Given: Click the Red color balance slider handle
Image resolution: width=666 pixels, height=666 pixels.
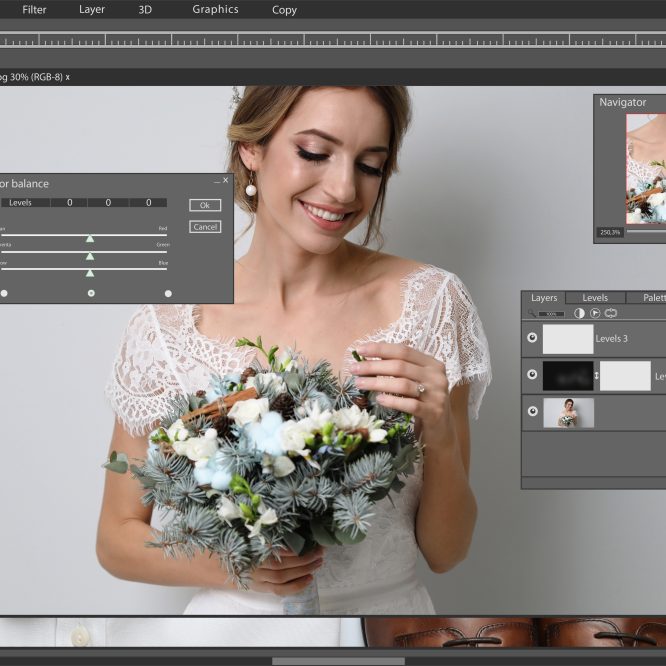Looking at the screenshot, I should [90, 238].
